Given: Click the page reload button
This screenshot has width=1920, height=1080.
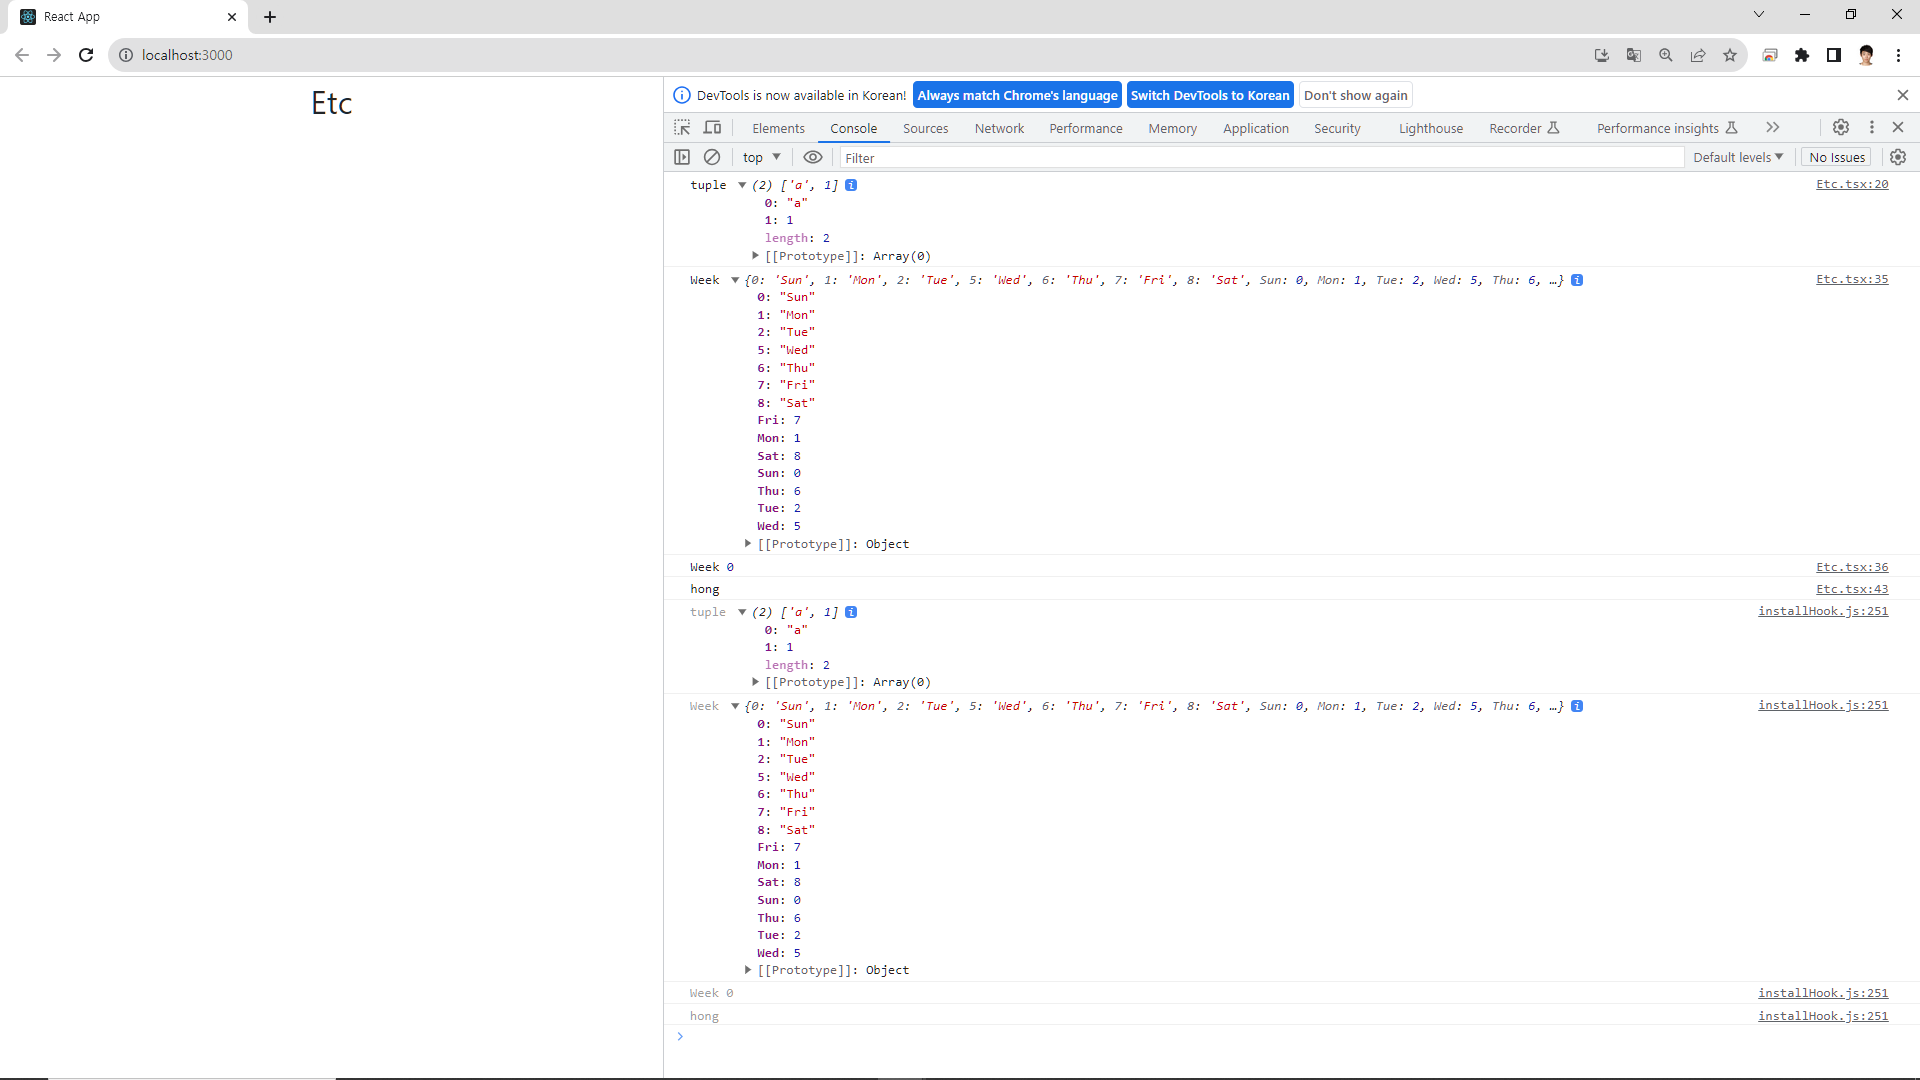Looking at the screenshot, I should (x=86, y=55).
